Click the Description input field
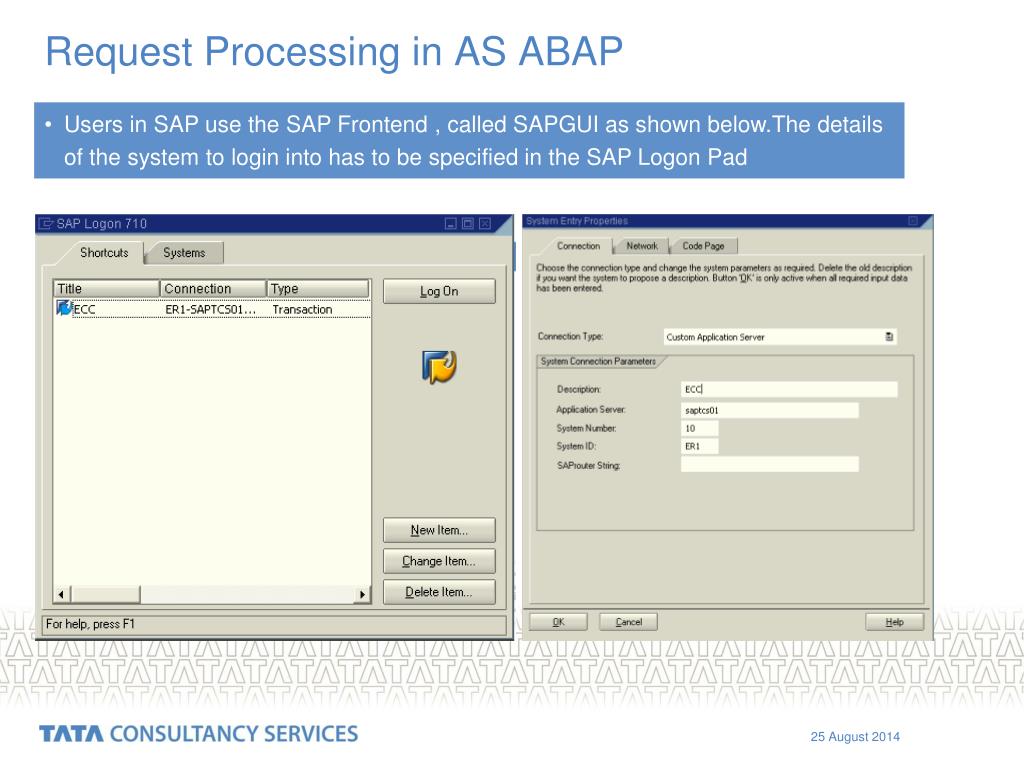This screenshot has height=768, width=1024. [789, 389]
